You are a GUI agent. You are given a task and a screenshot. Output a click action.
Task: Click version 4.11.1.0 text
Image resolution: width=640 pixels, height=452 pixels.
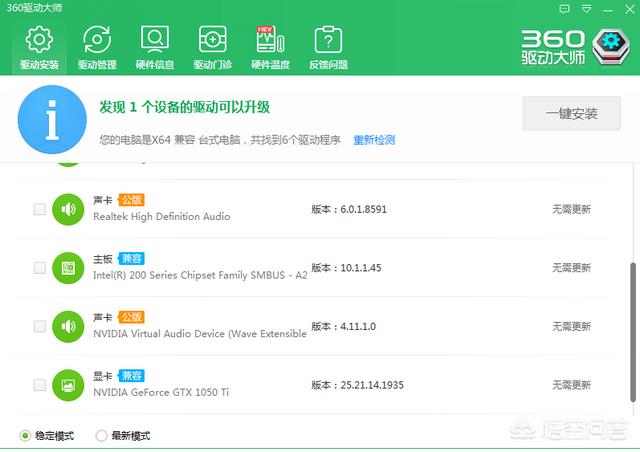(x=344, y=326)
